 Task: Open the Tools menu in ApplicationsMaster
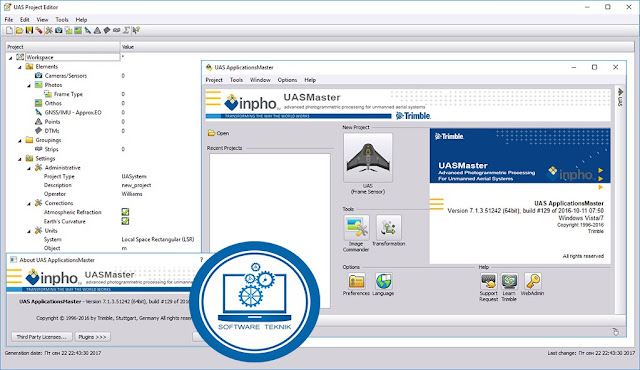point(236,80)
